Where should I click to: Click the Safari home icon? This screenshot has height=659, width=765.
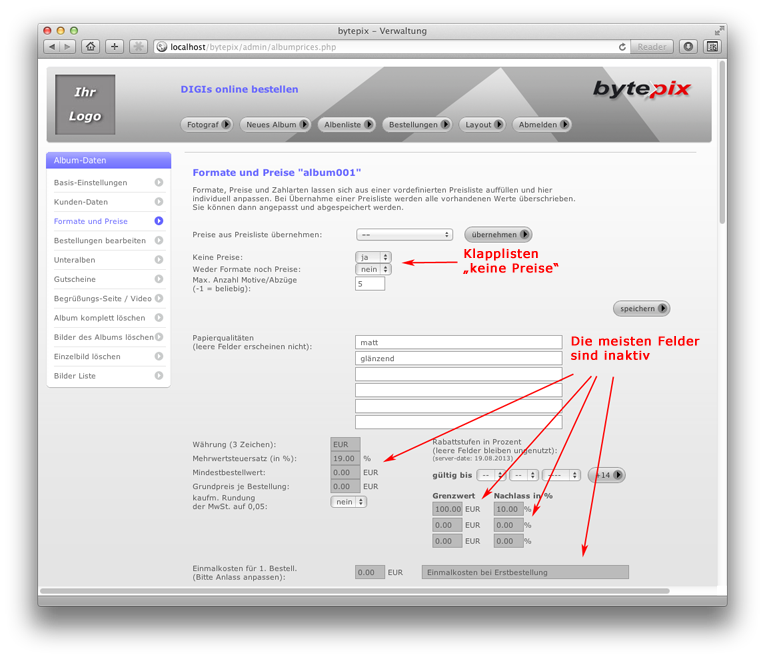[x=91, y=47]
